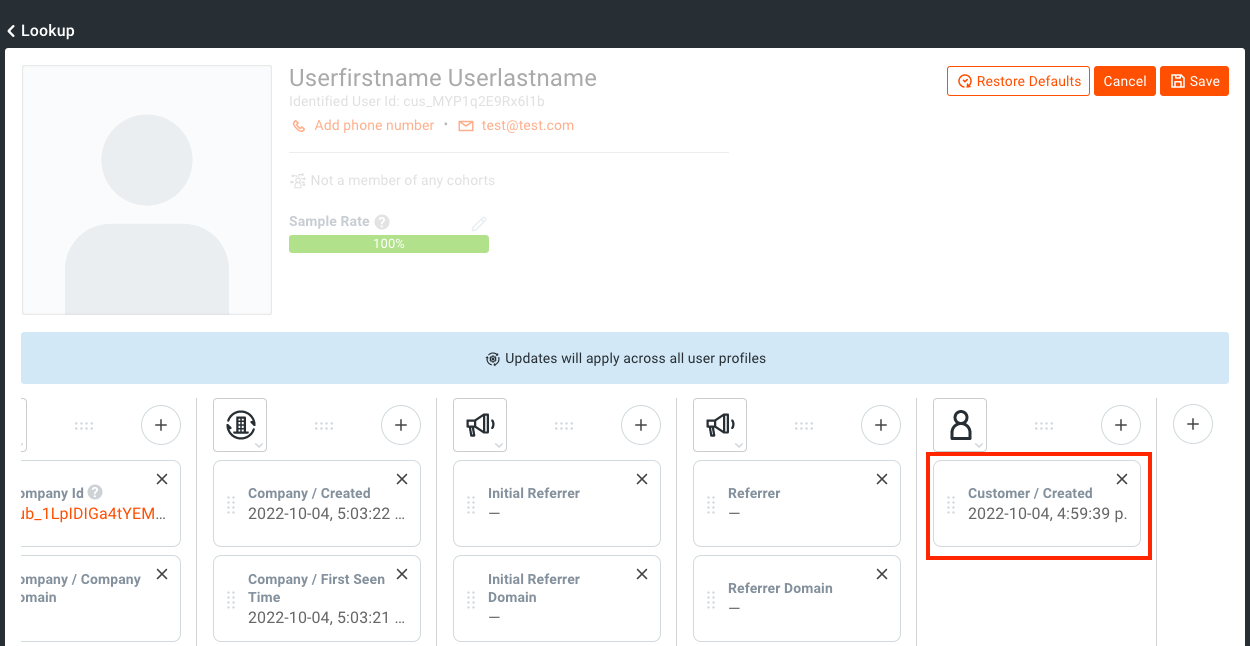Remove the Initial Referrer field card

click(x=642, y=480)
